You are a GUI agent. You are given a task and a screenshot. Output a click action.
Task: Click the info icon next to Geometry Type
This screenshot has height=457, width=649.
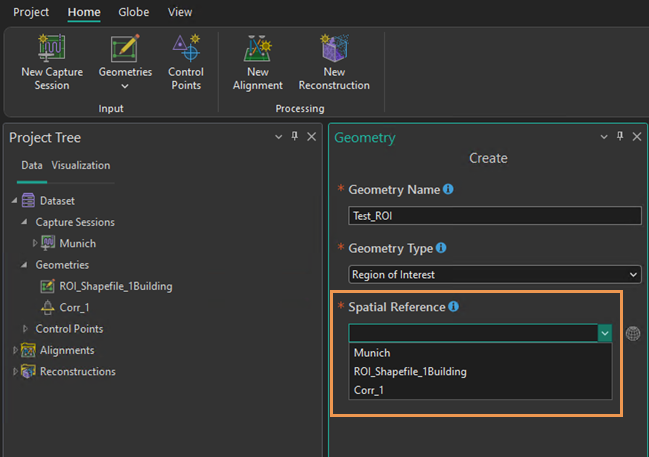pyautogui.click(x=441, y=248)
